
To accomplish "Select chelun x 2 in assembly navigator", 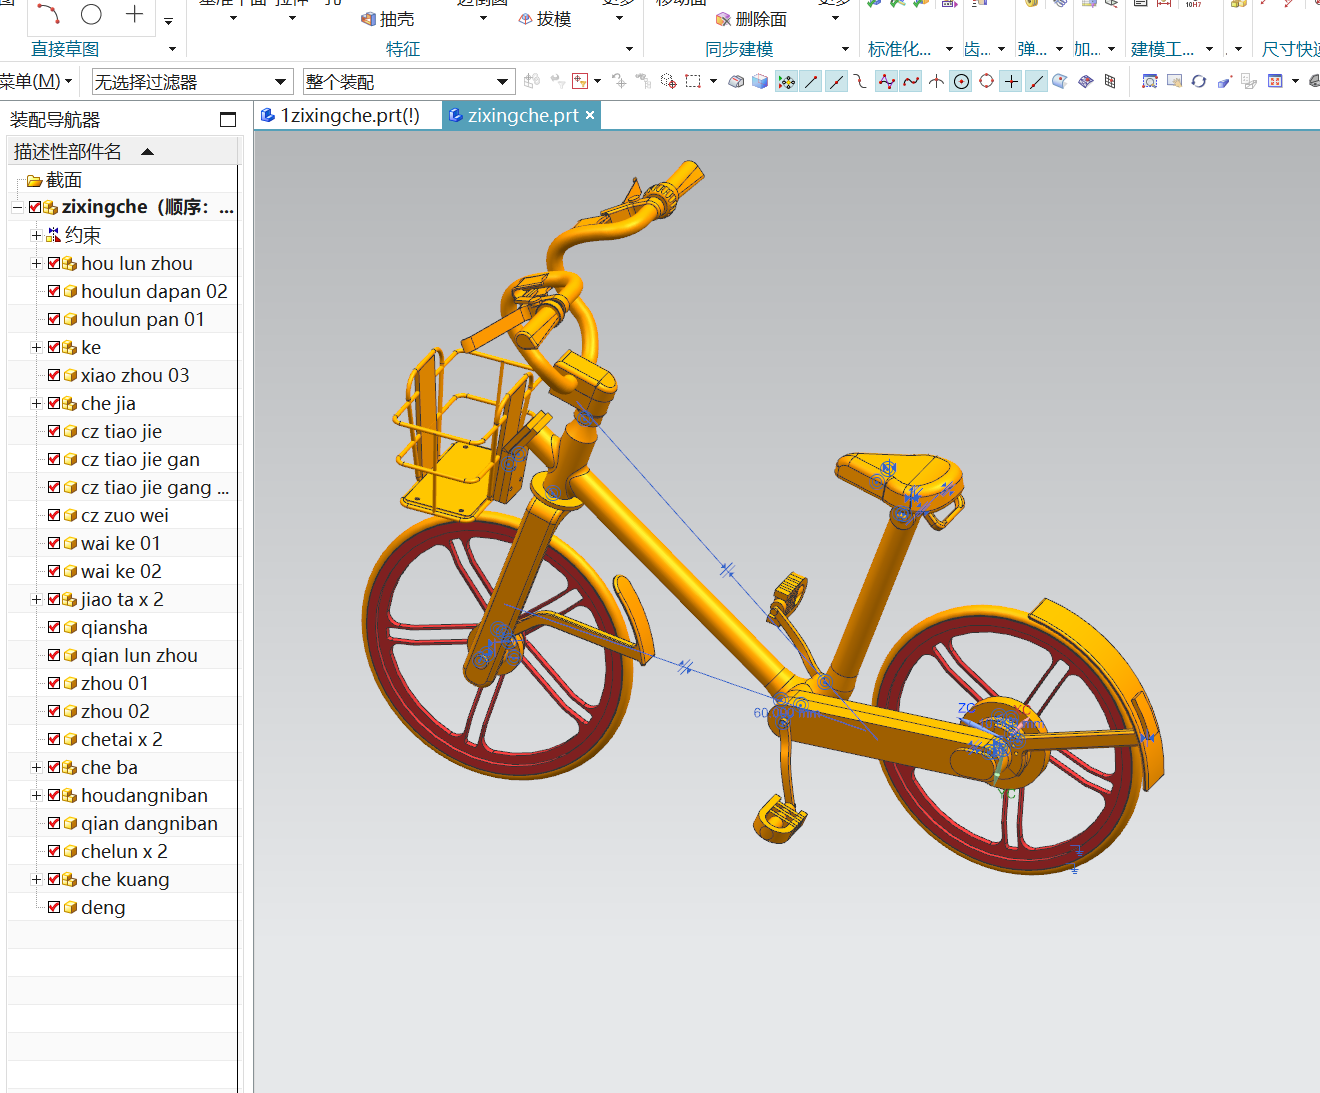I will tap(124, 852).
